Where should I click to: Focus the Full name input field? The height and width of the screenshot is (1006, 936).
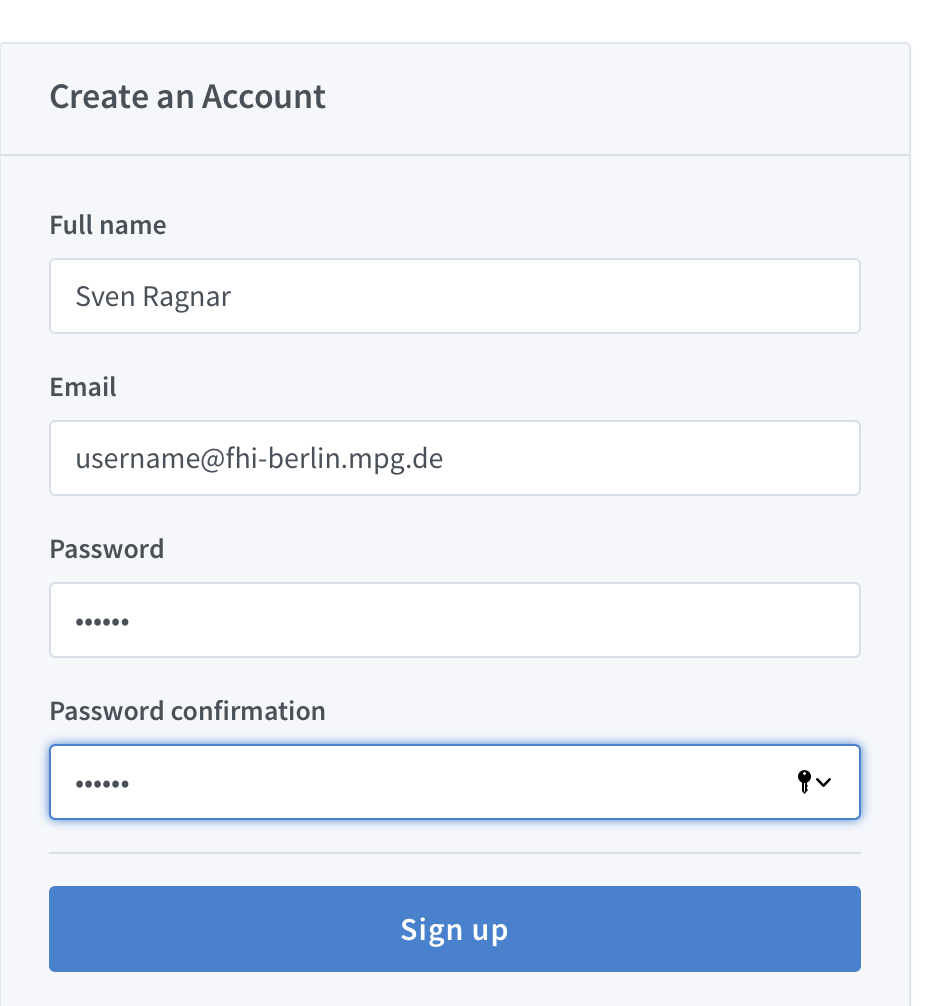[x=455, y=296]
